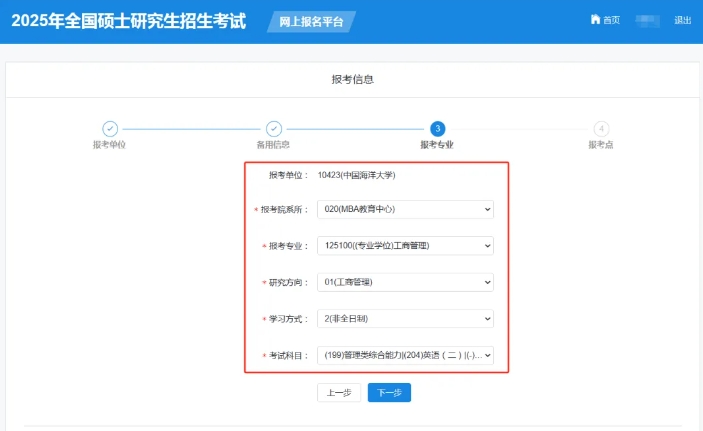This screenshot has width=703, height=431.
Task: Select the 备用信息 step label
Action: 273,145
